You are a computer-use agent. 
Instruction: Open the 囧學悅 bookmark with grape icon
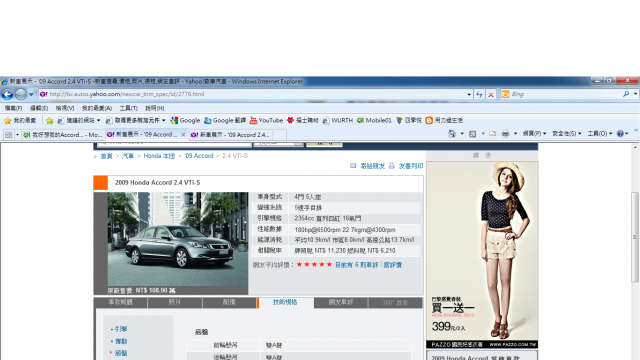409,120
